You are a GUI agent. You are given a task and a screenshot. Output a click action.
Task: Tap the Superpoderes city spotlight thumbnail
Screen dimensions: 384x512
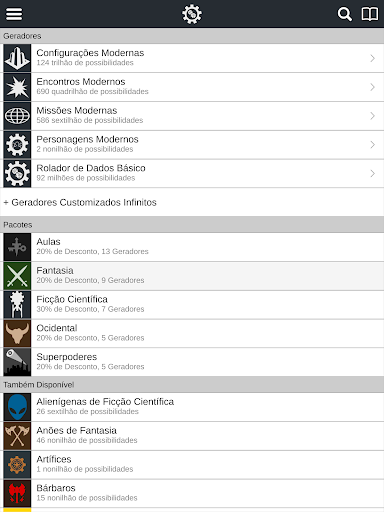pos(17,362)
